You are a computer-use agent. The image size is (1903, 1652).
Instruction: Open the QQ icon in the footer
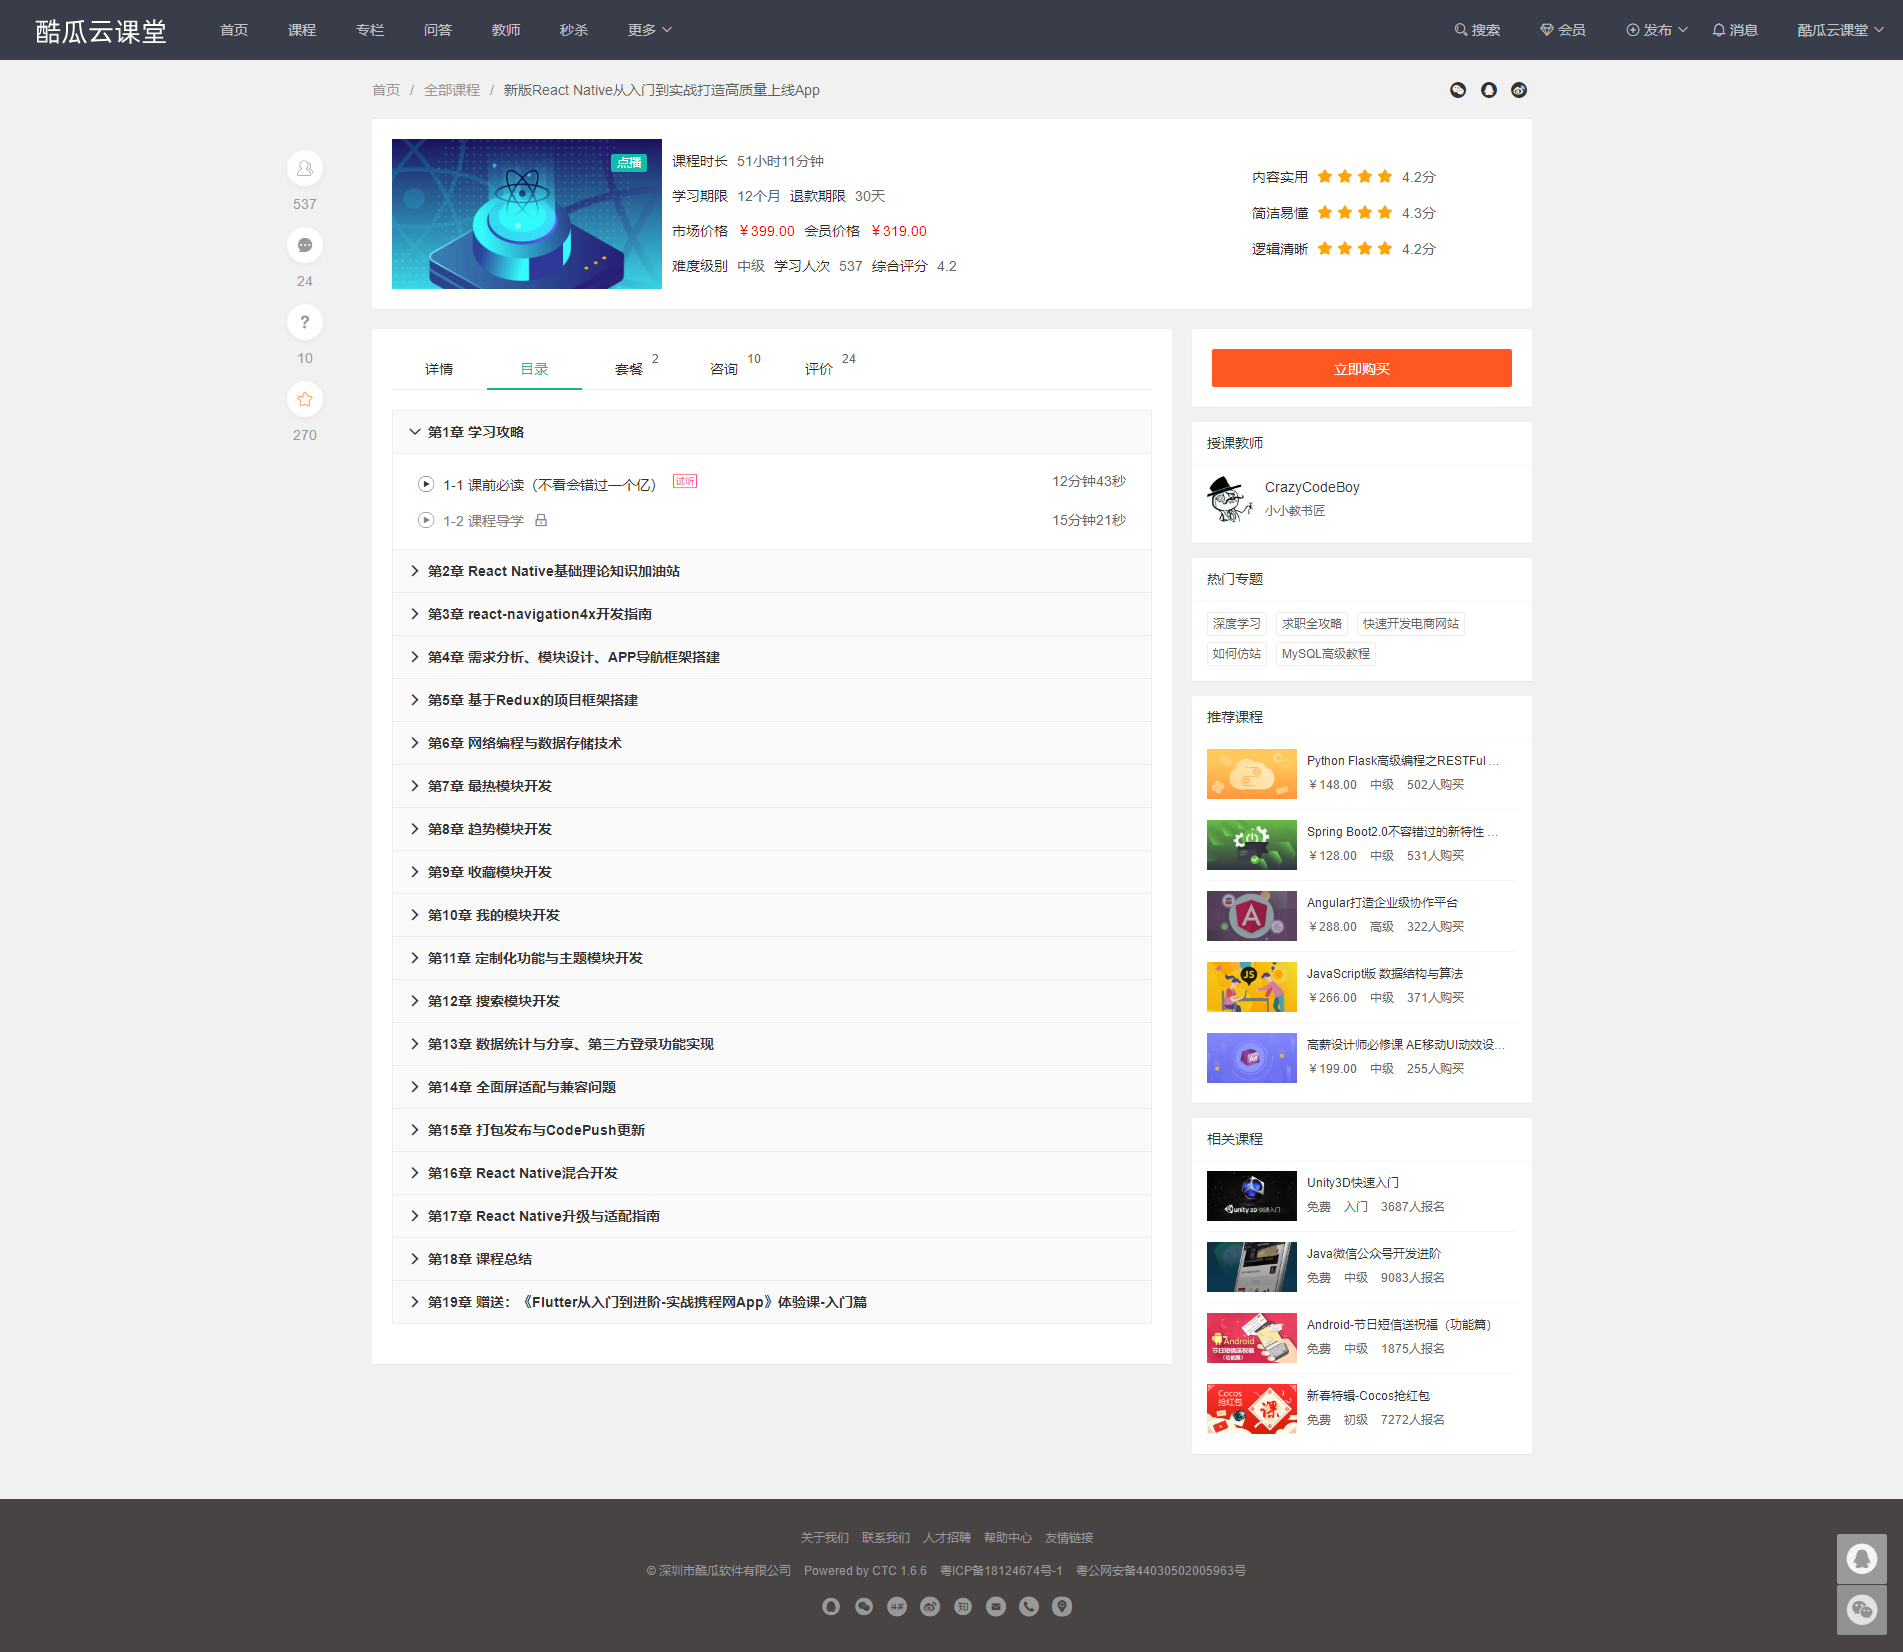[831, 1606]
